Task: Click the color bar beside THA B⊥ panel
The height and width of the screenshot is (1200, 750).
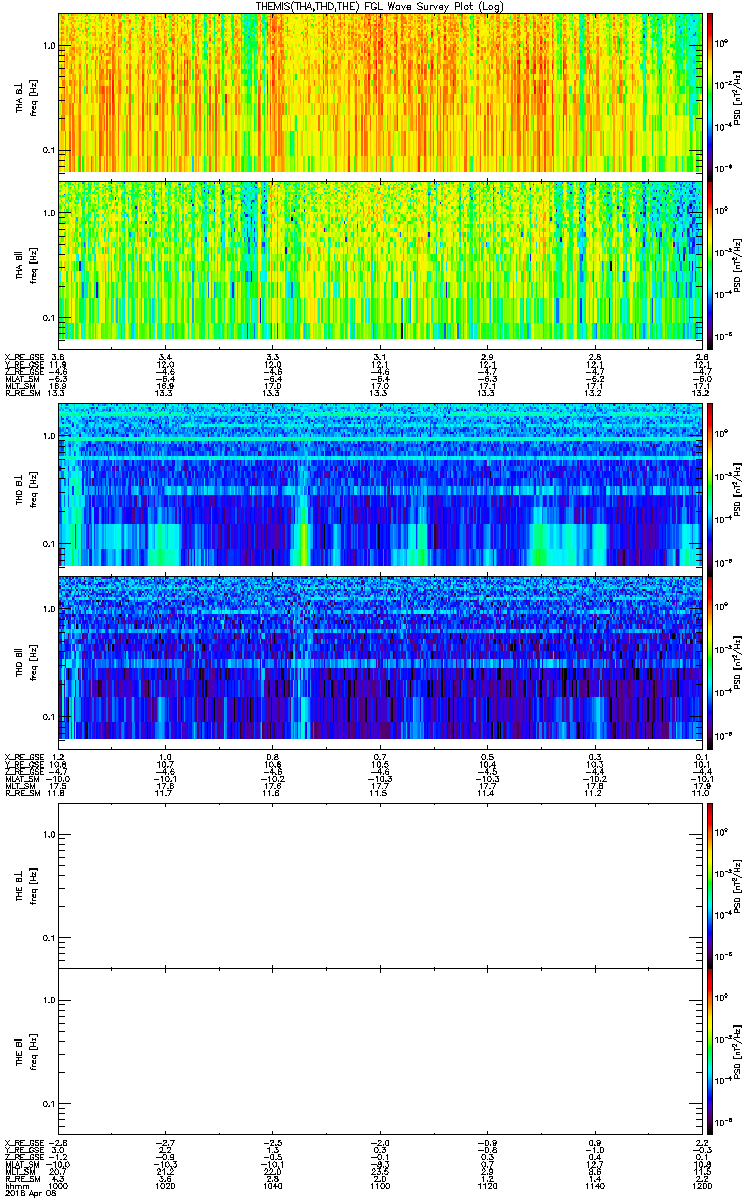Action: pyautogui.click(x=710, y=92)
